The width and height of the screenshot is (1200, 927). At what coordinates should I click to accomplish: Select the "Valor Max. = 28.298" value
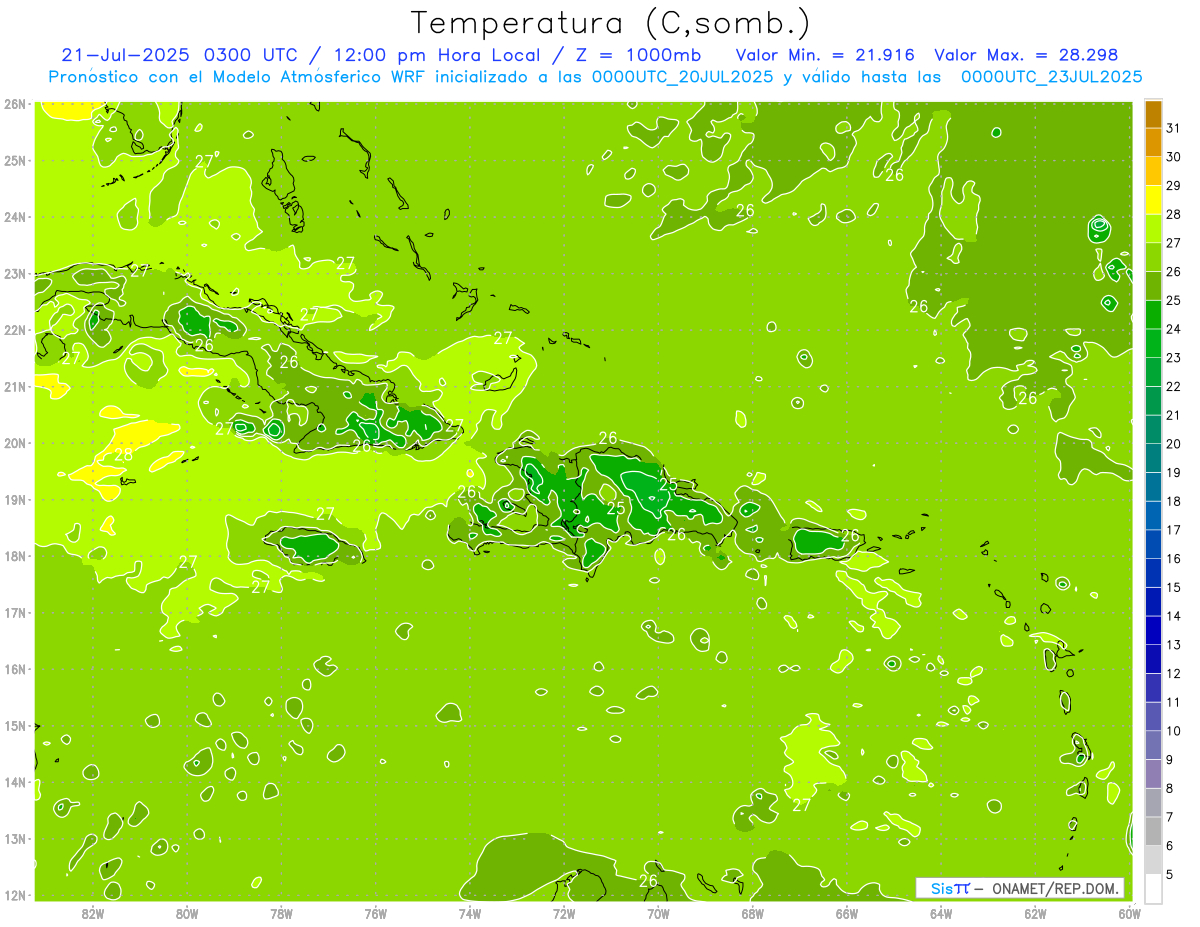pos(1025,55)
